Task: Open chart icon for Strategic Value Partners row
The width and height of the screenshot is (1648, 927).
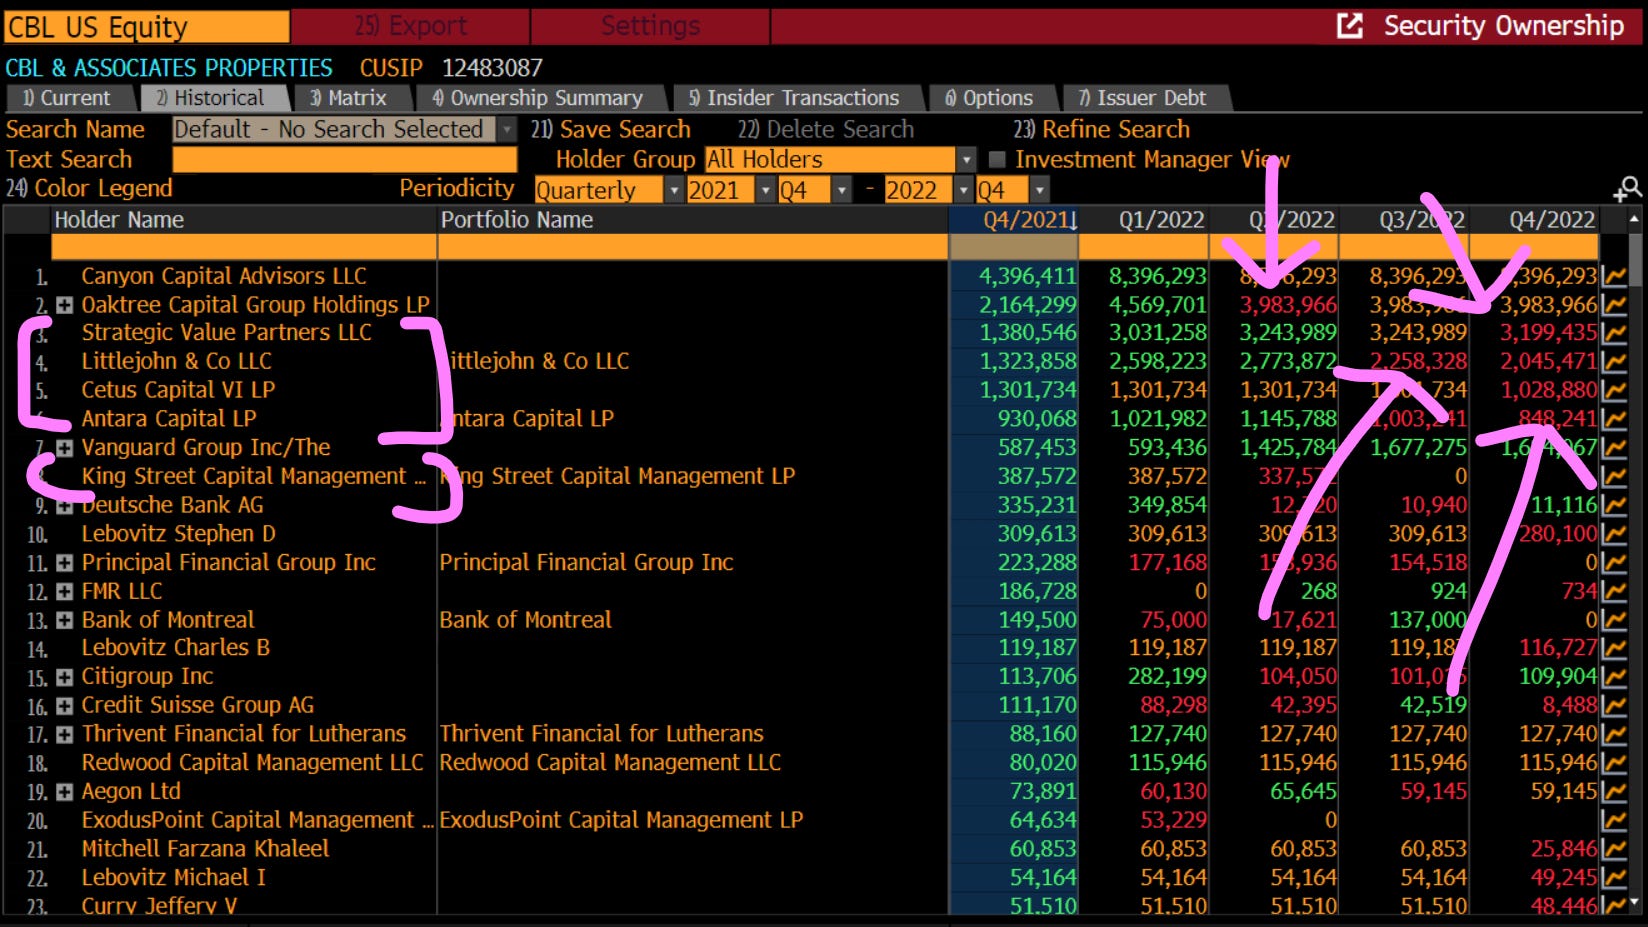Action: pos(1613,333)
